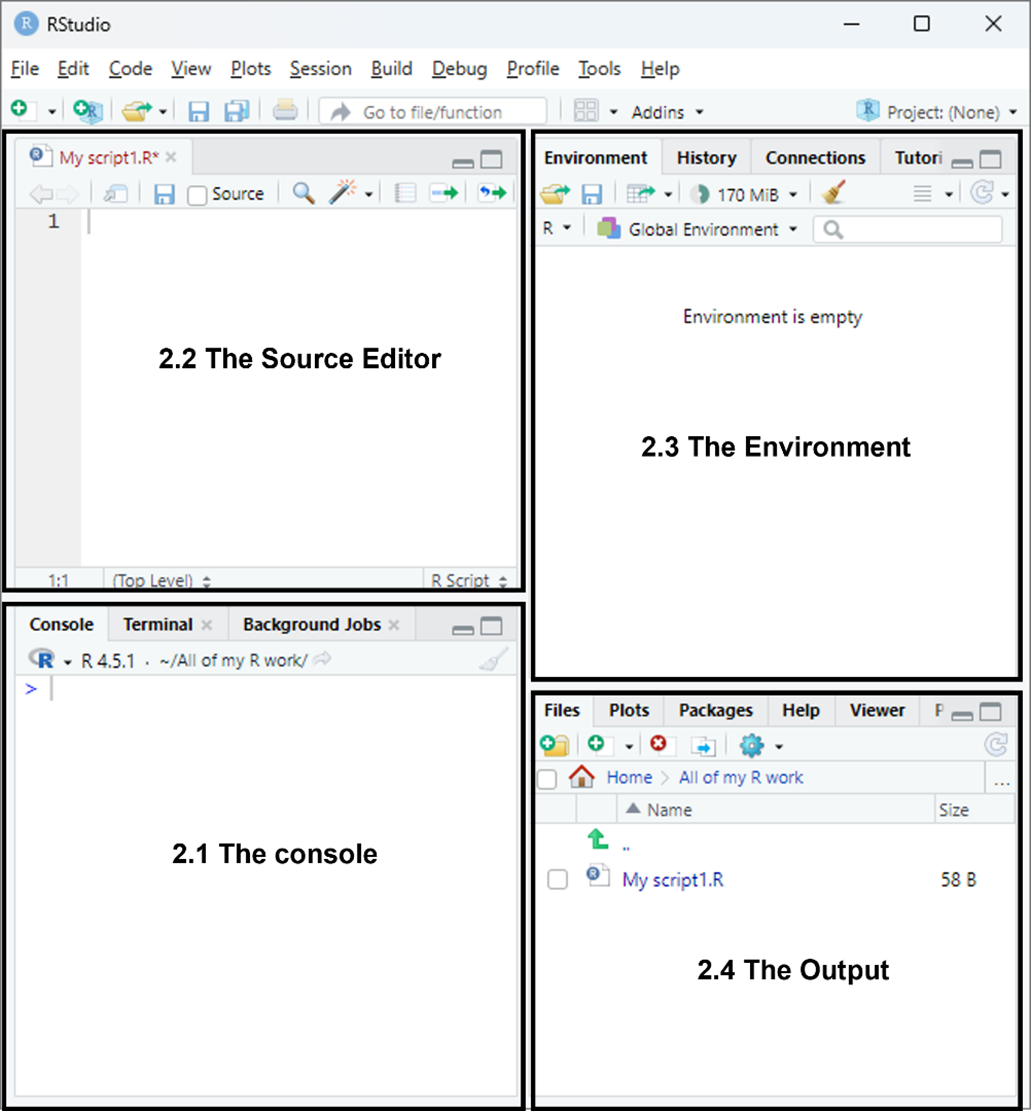Save current document from main toolbar
Screen dimensions: 1031x1111
198,111
